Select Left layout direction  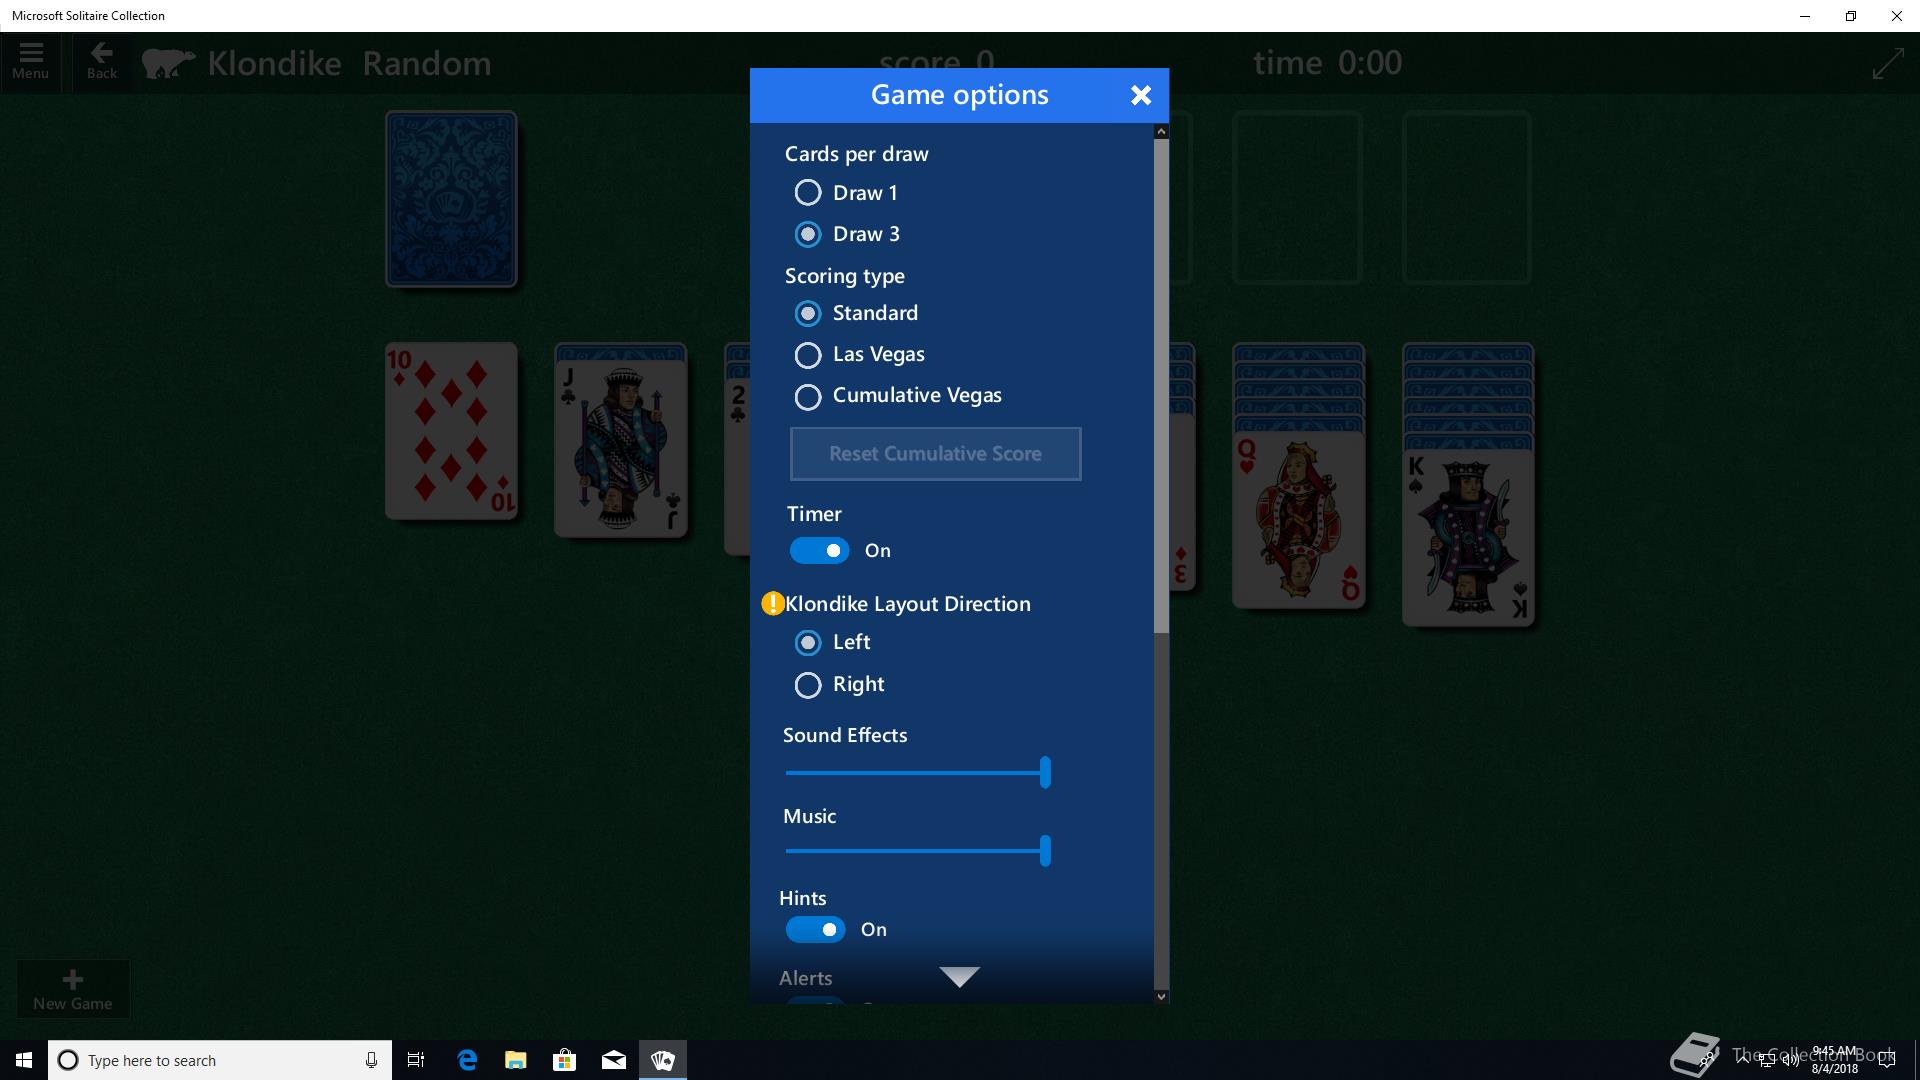(832, 642)
